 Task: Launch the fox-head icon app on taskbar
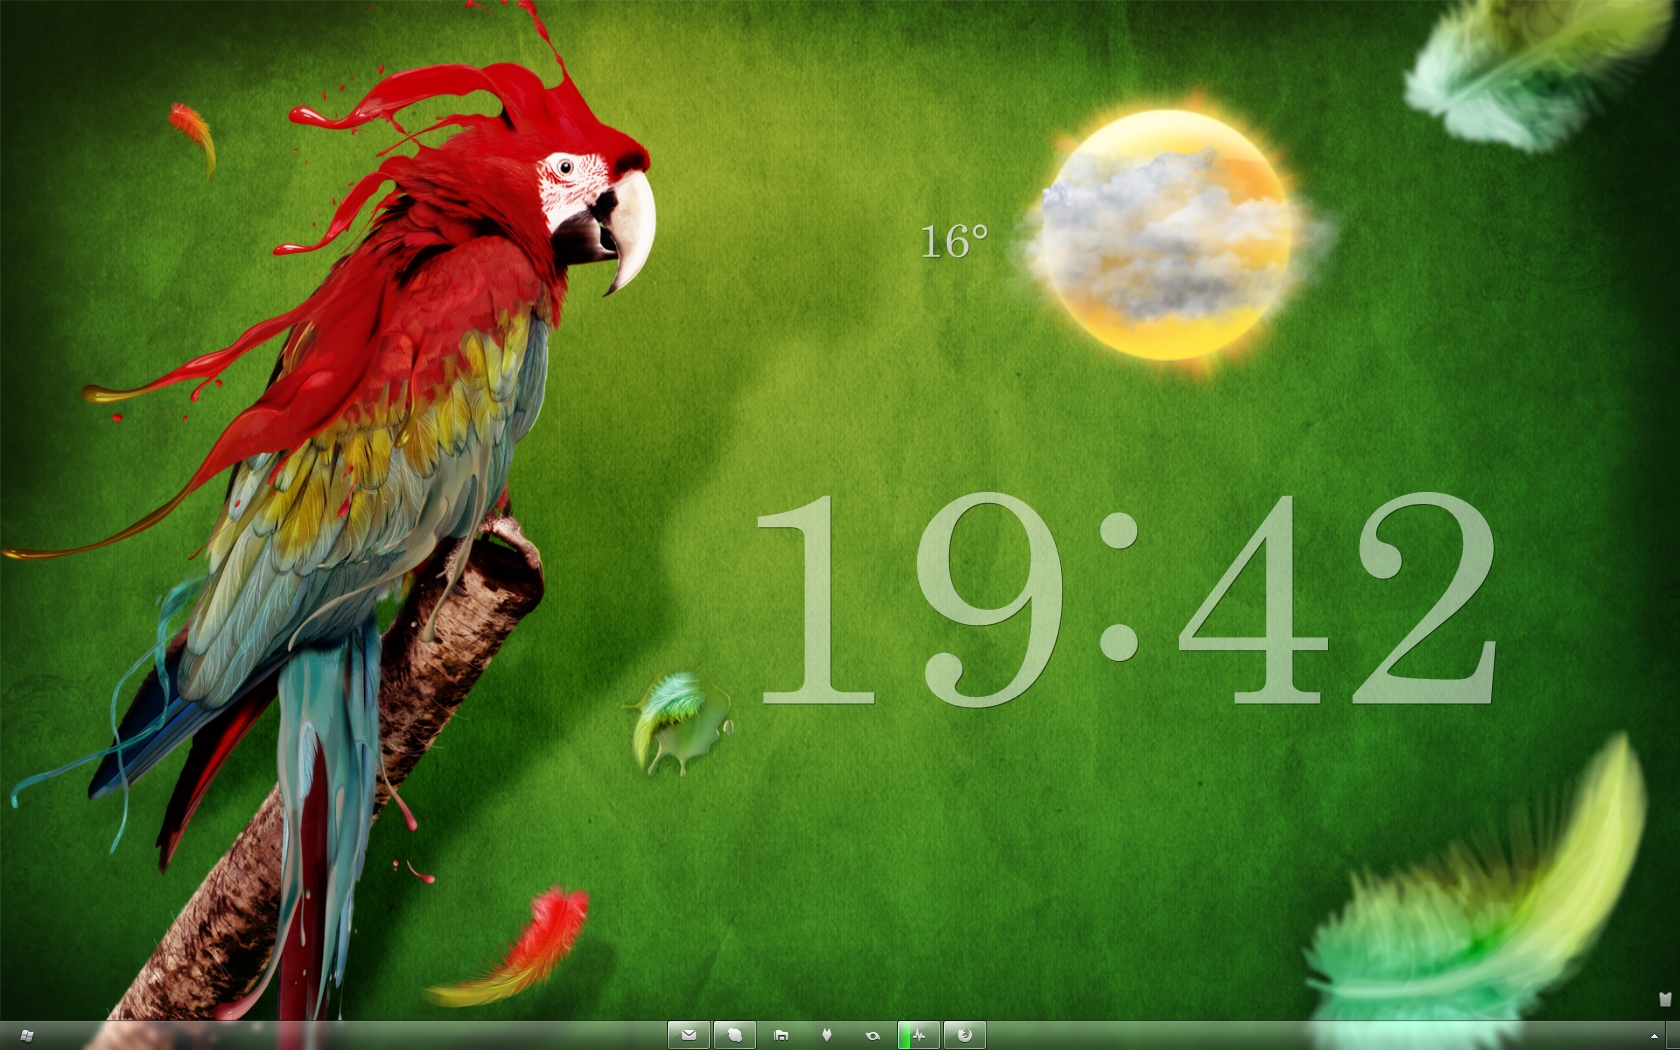pos(827,1035)
